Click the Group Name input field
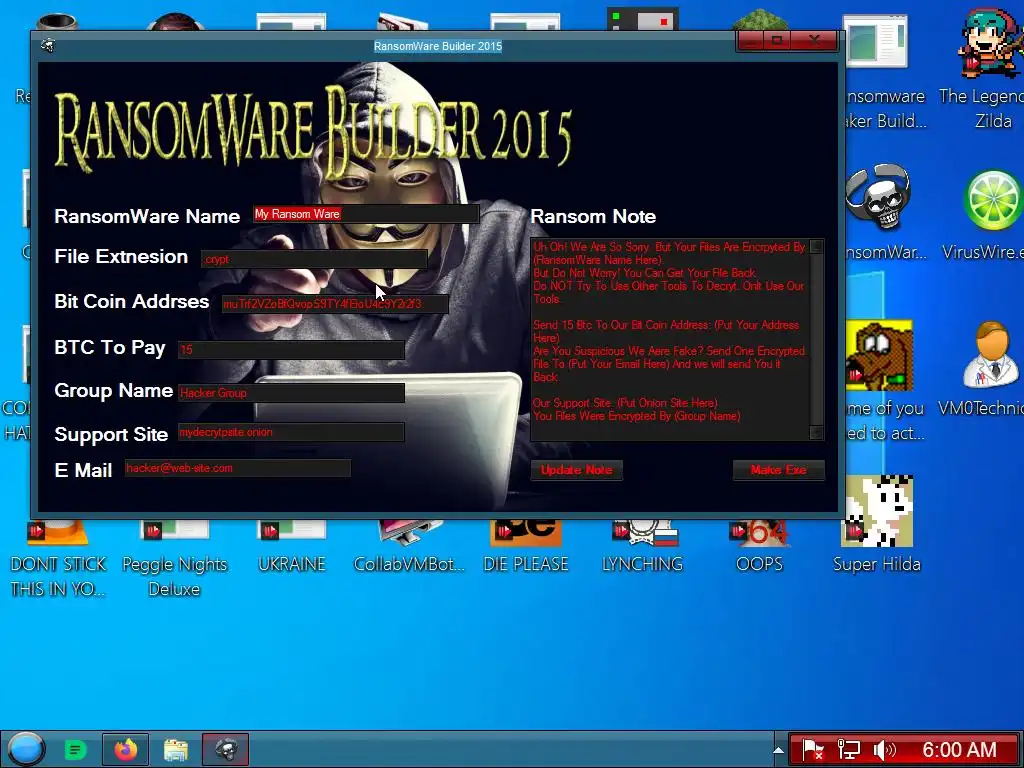This screenshot has height=768, width=1024. pyautogui.click(x=291, y=392)
